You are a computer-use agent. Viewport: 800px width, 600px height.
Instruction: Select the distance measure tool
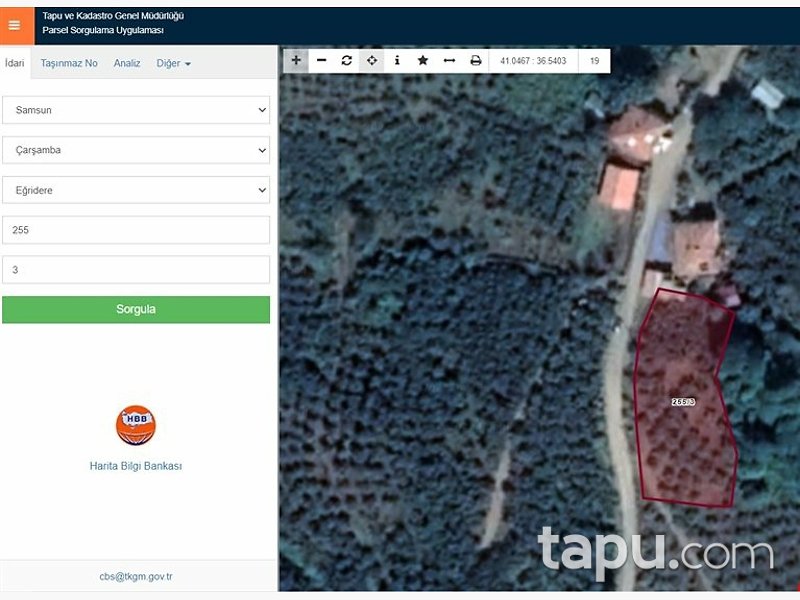click(449, 61)
